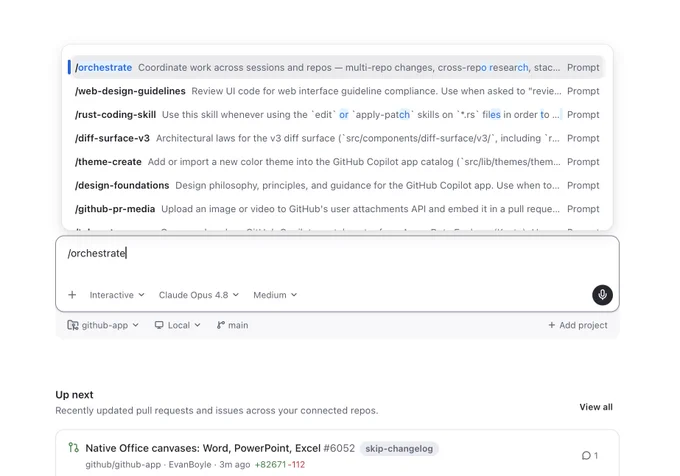The width and height of the screenshot is (680, 476).
Task: Open the Native Office canvases pull request title
Action: [203, 448]
